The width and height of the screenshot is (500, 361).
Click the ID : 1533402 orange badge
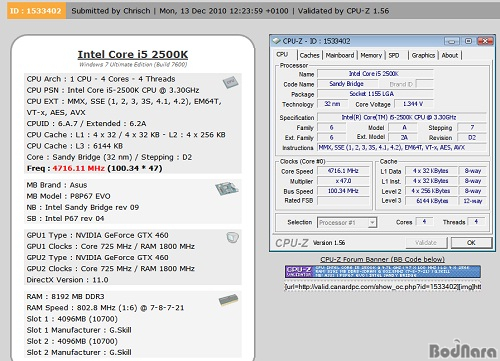(x=36, y=11)
